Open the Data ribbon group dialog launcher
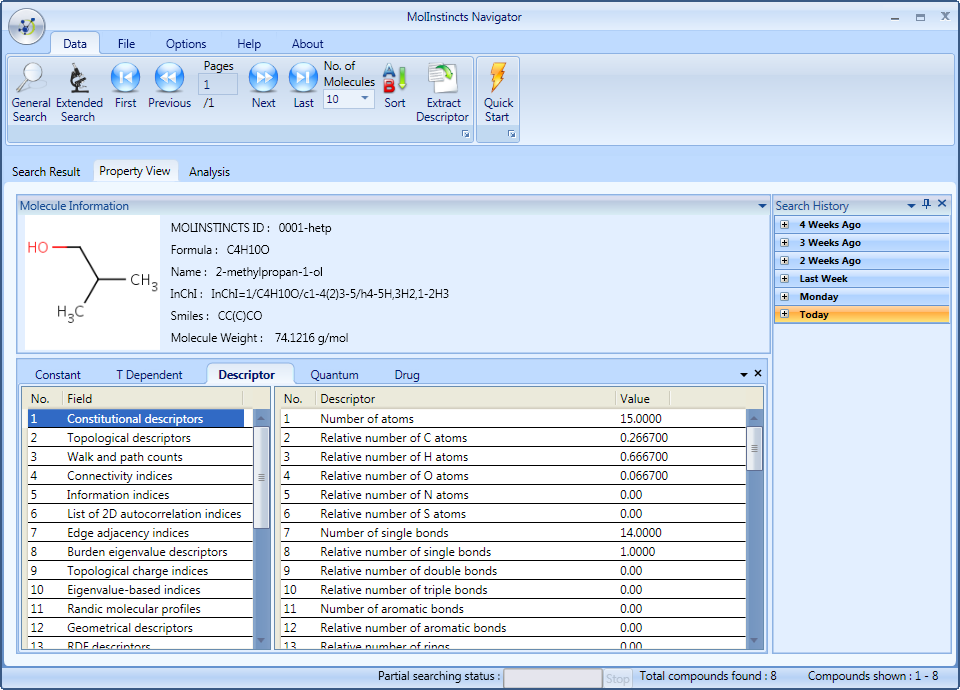Screen dimensions: 960x690 point(465,134)
